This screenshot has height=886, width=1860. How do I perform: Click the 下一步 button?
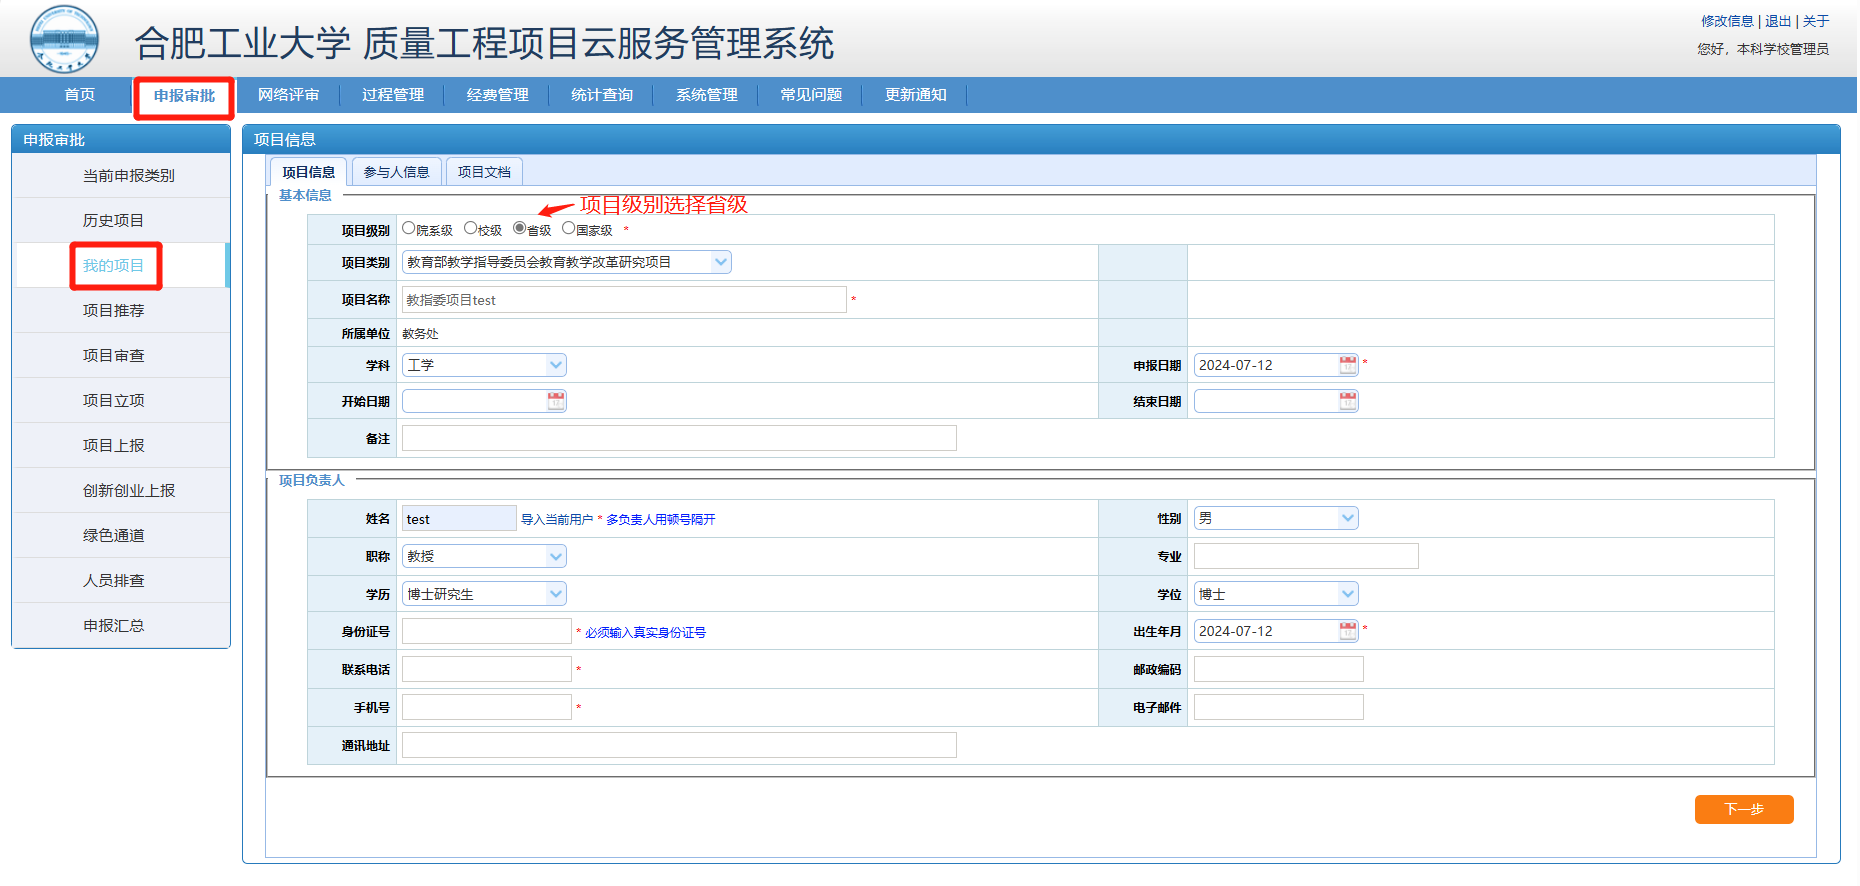pos(1743,809)
